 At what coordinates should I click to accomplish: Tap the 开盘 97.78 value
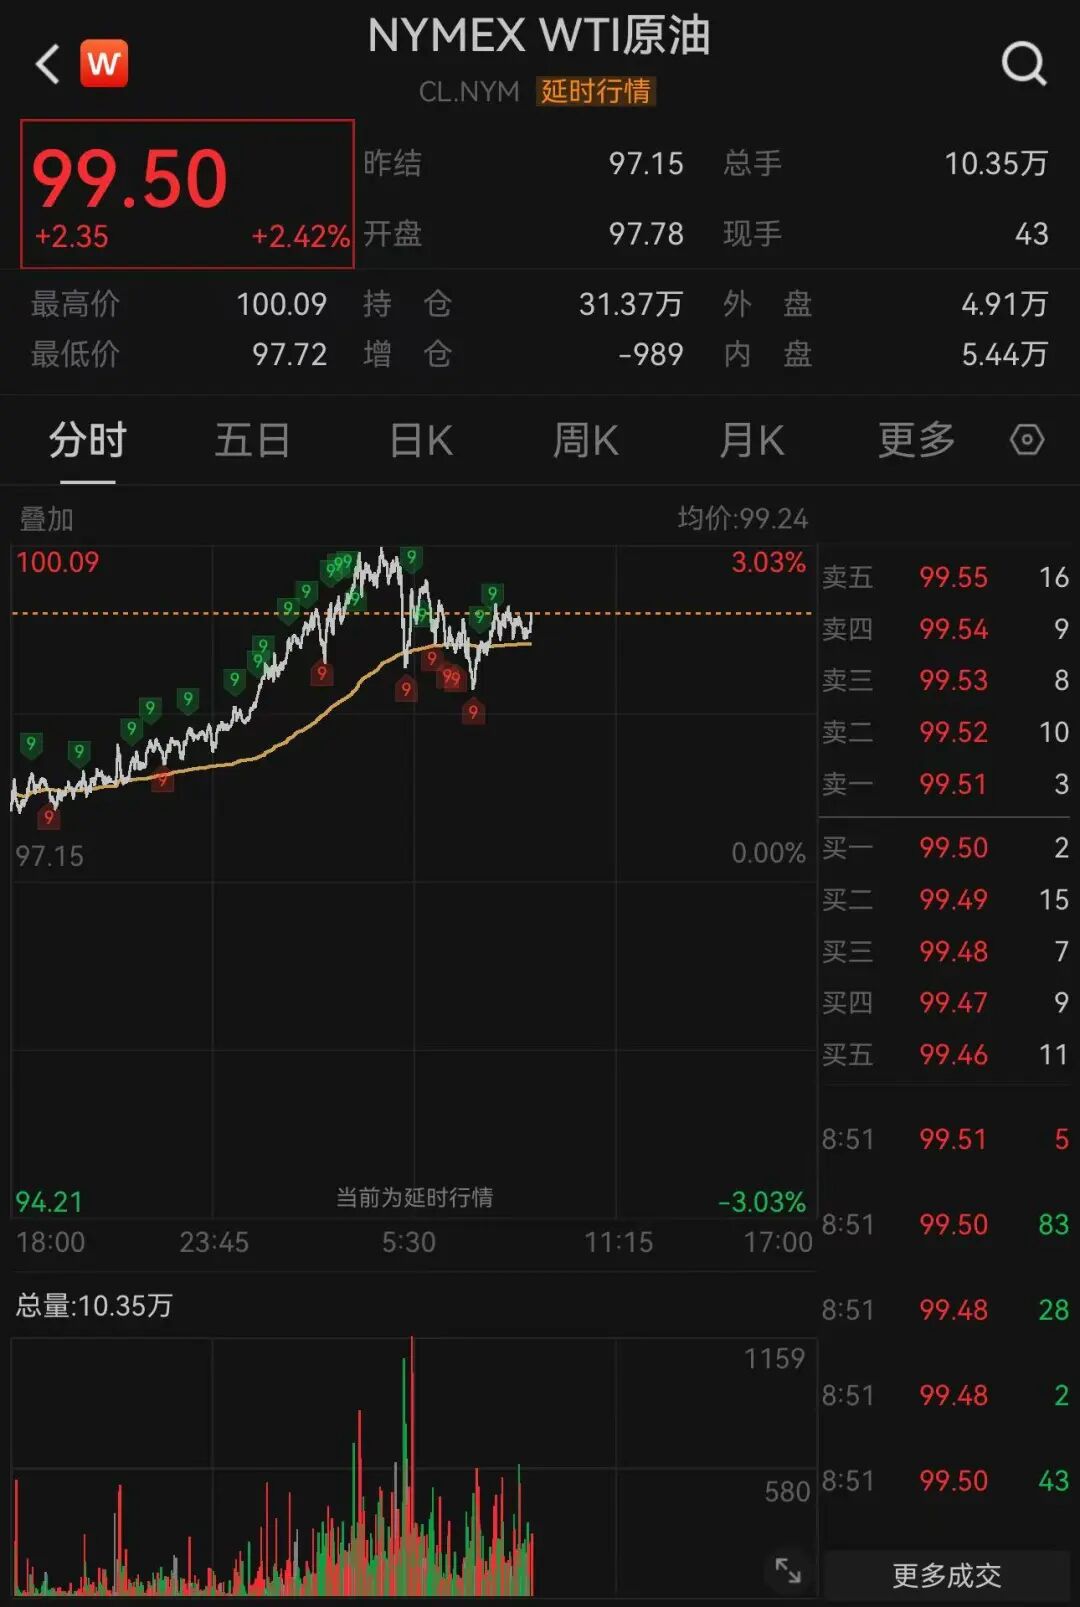[646, 234]
